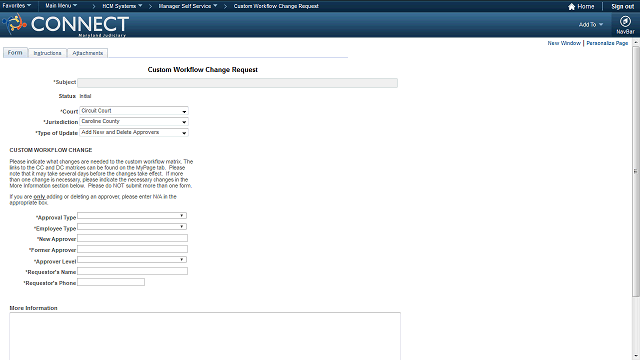
Task: Click the scrollbar up arrow
Action: pos(636,42)
